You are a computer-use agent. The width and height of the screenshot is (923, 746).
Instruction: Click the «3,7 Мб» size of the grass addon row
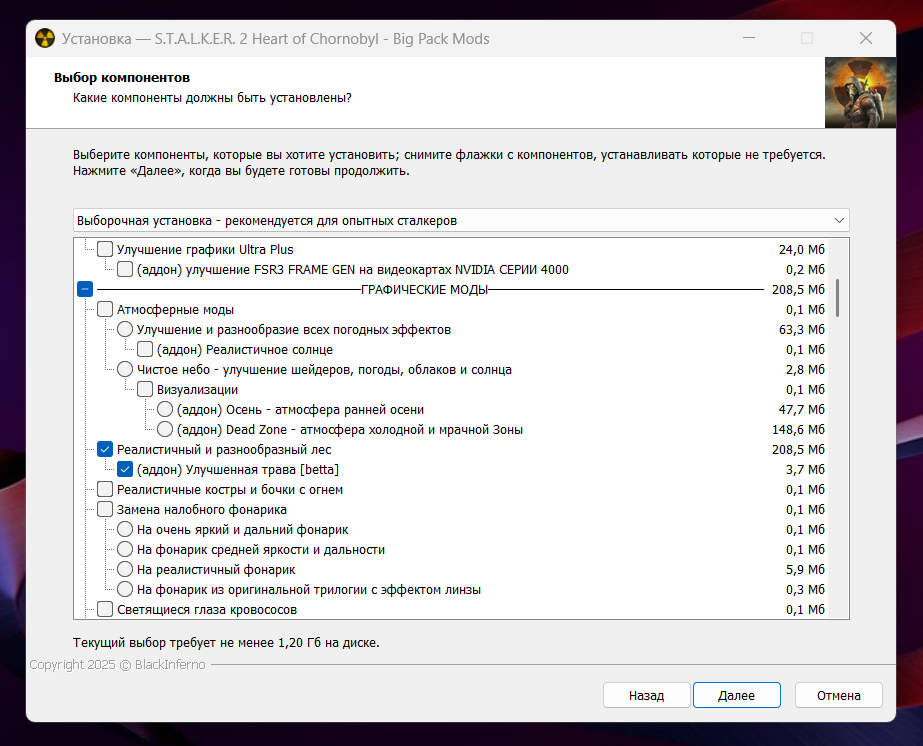[805, 469]
